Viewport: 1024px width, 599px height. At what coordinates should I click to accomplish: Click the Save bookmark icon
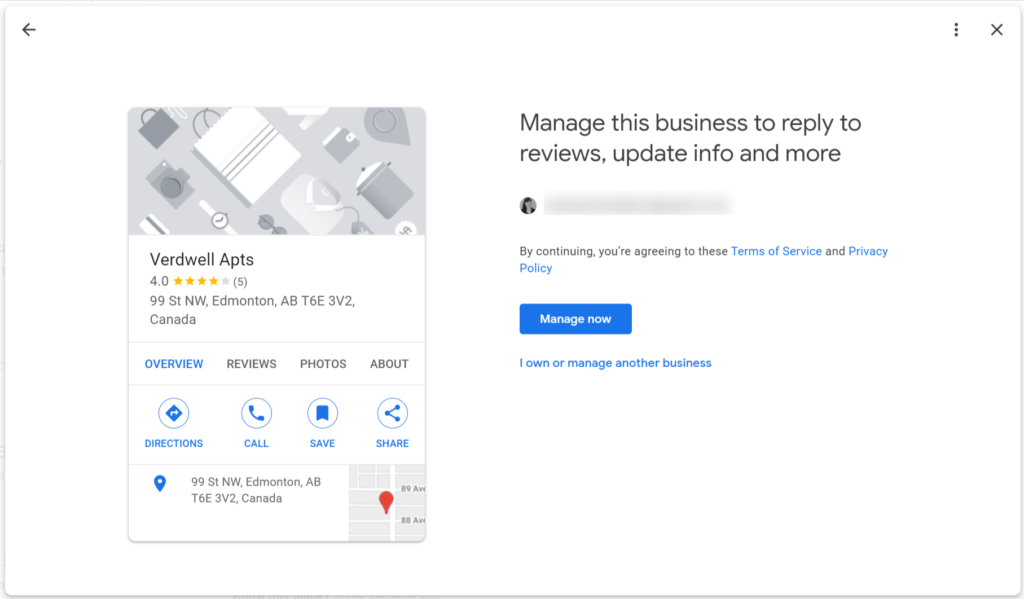322,413
